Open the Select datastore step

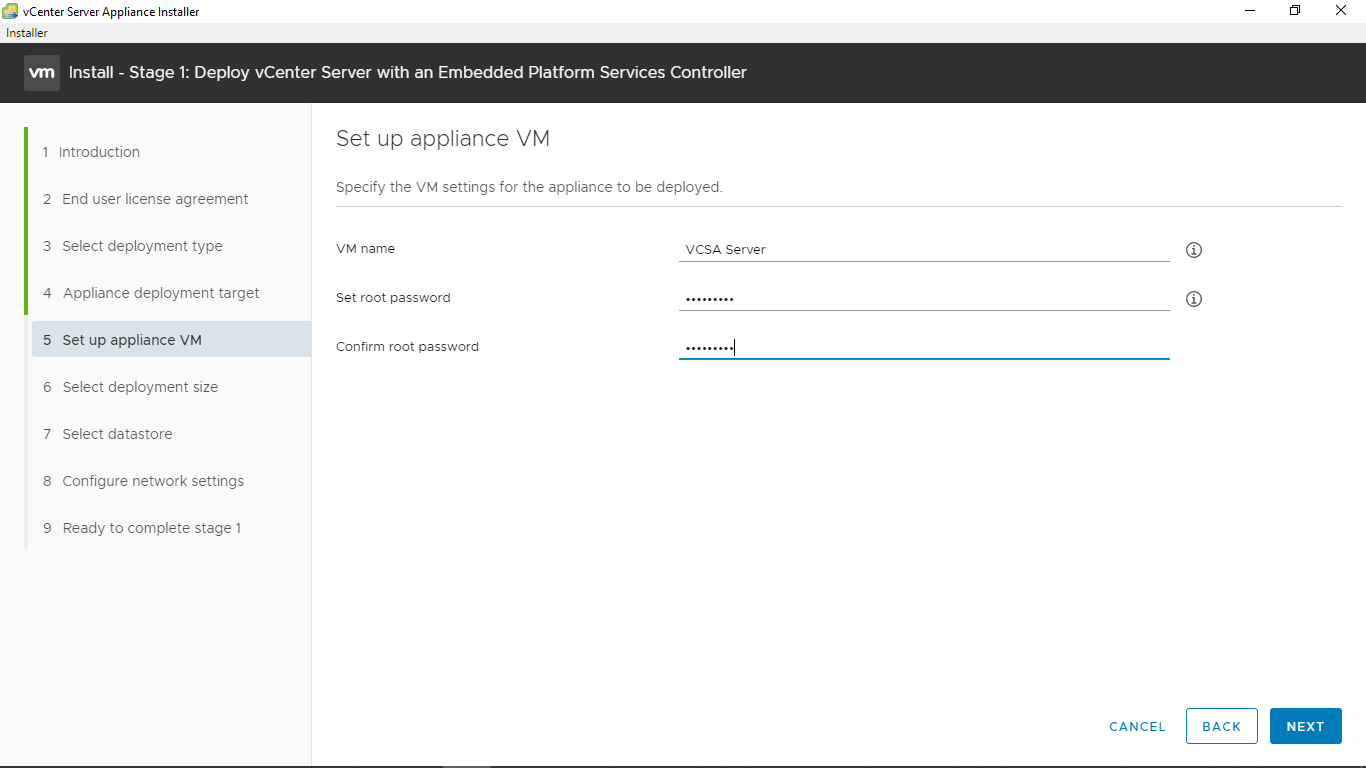coord(116,434)
